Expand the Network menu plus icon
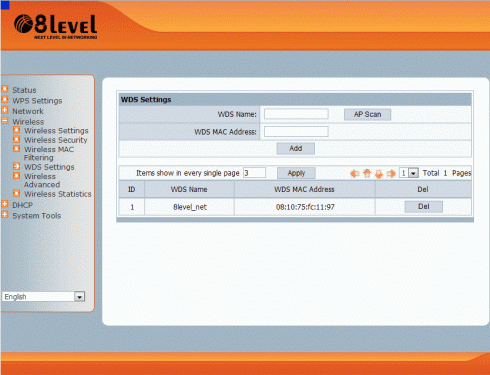Image resolution: width=490 pixels, height=375 pixels. (5, 110)
